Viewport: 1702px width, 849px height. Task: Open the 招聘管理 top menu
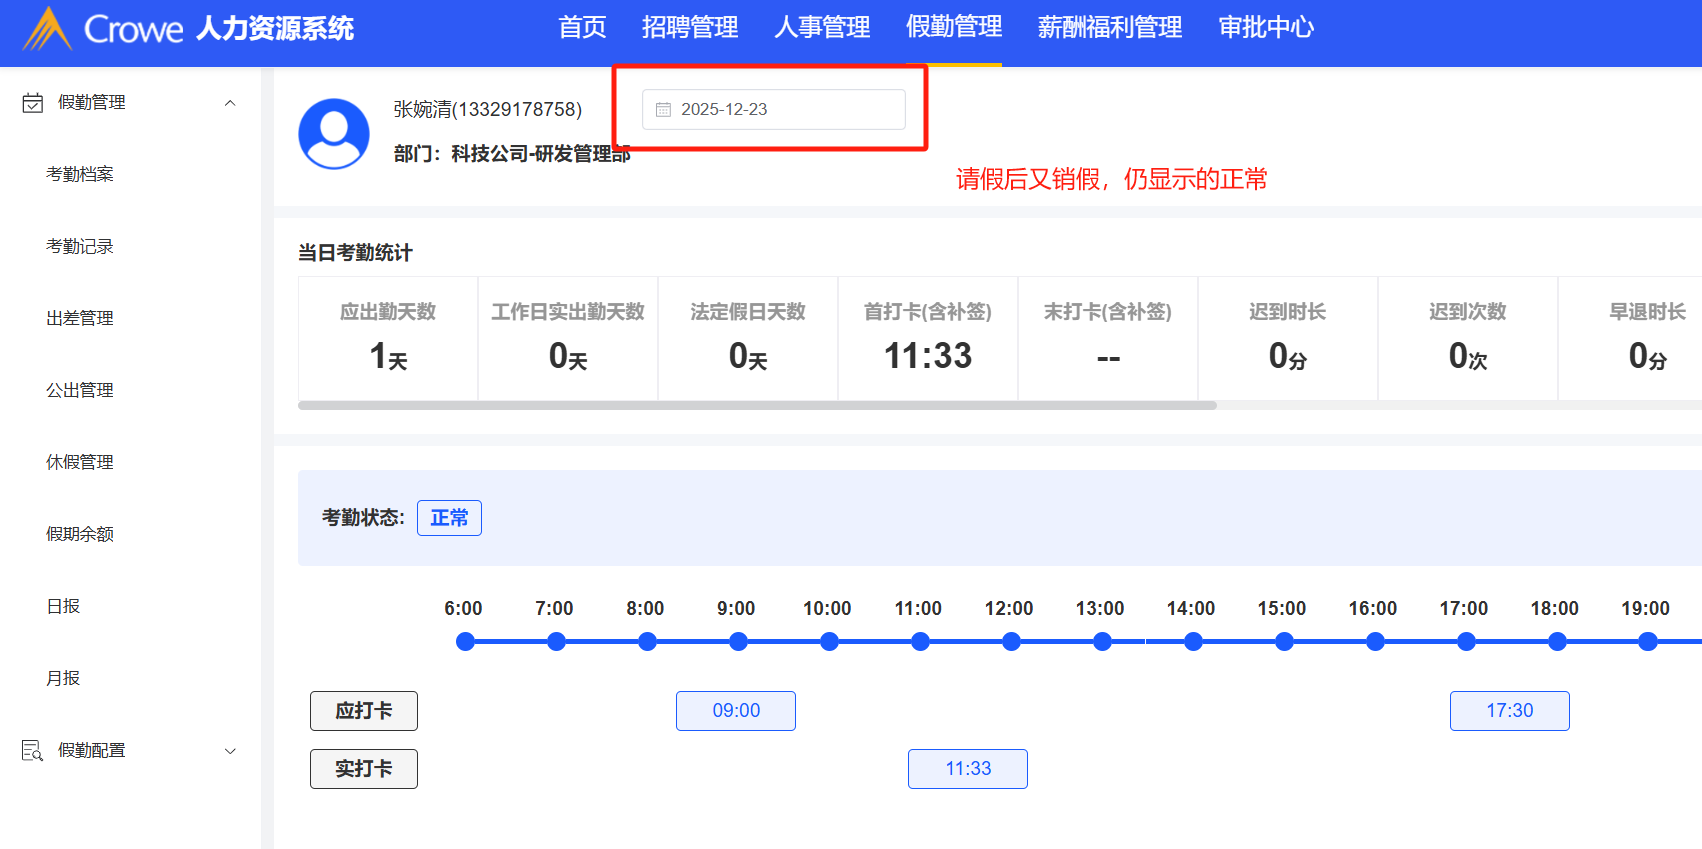click(x=690, y=27)
